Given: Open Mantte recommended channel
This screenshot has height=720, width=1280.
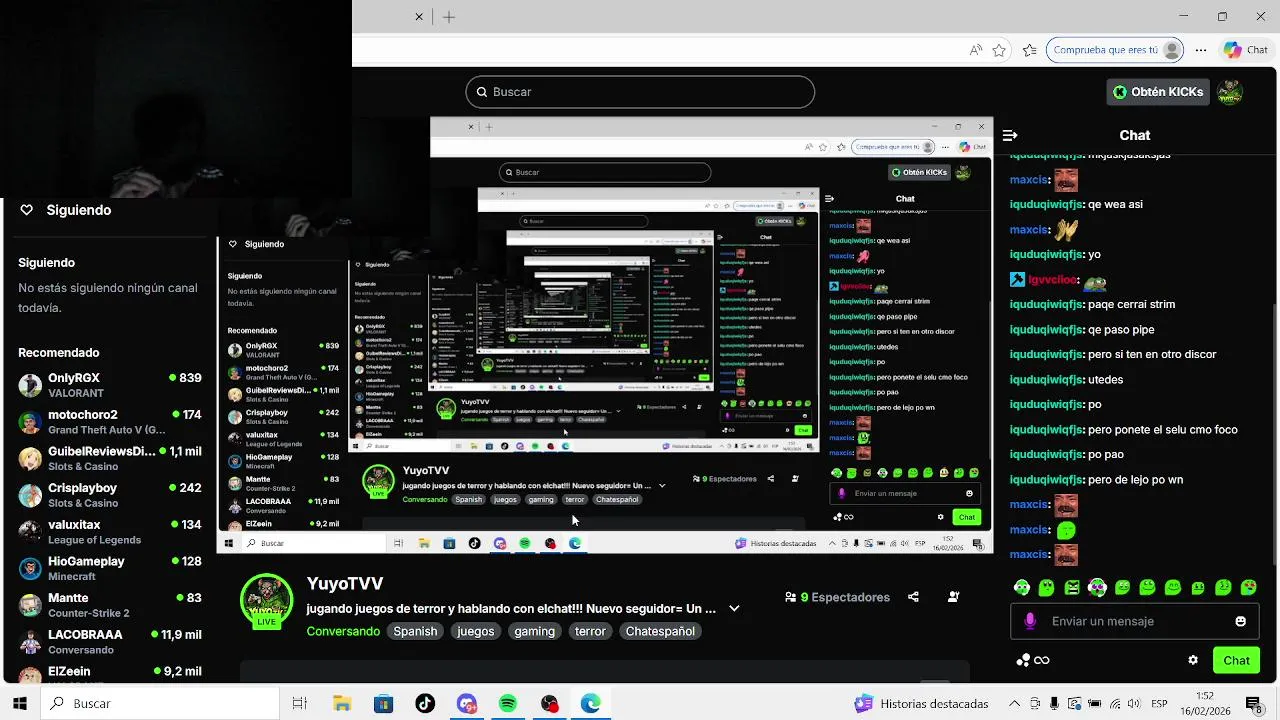Looking at the screenshot, I should click(110, 605).
